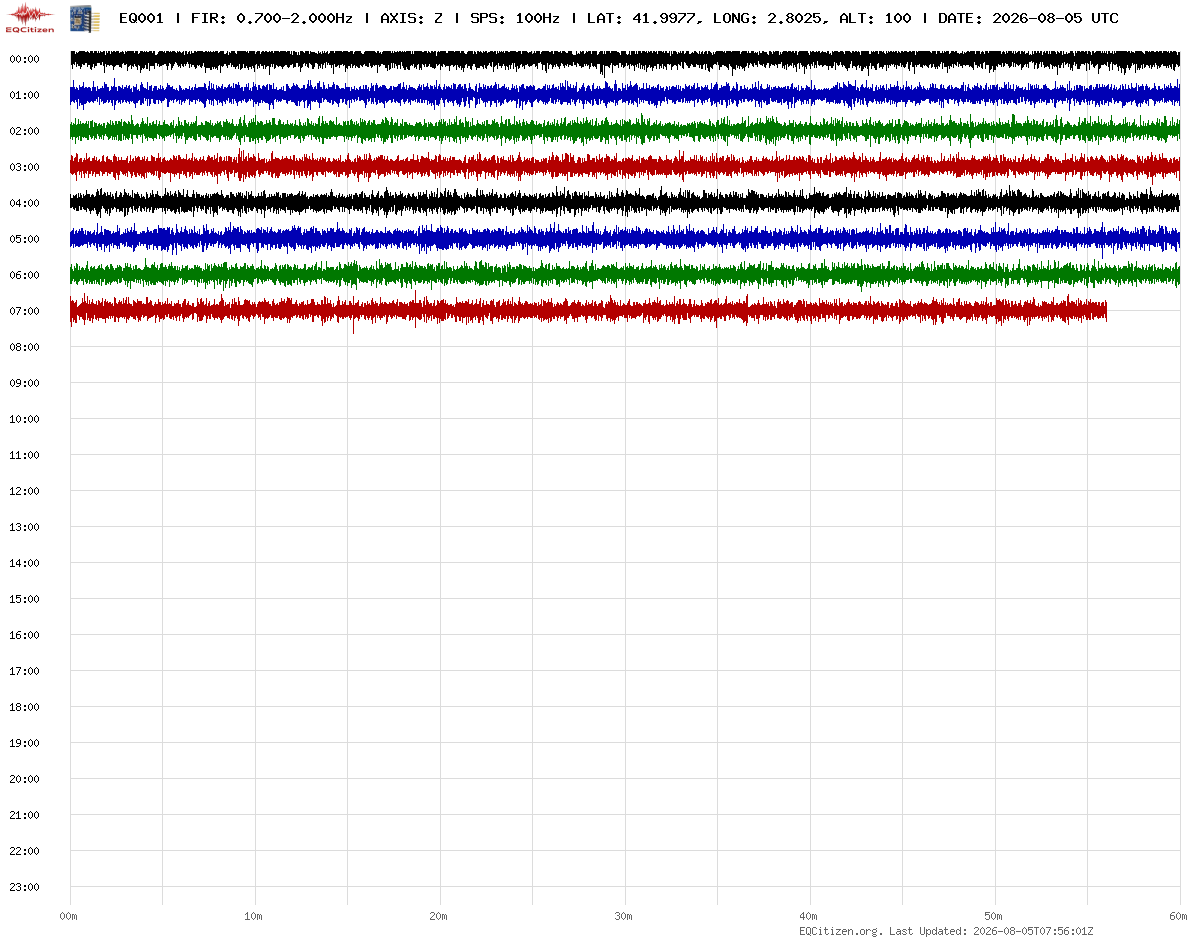Screen dimensions: 1200x940
Task: Click the 10m minute axis label
Action: 254,916
